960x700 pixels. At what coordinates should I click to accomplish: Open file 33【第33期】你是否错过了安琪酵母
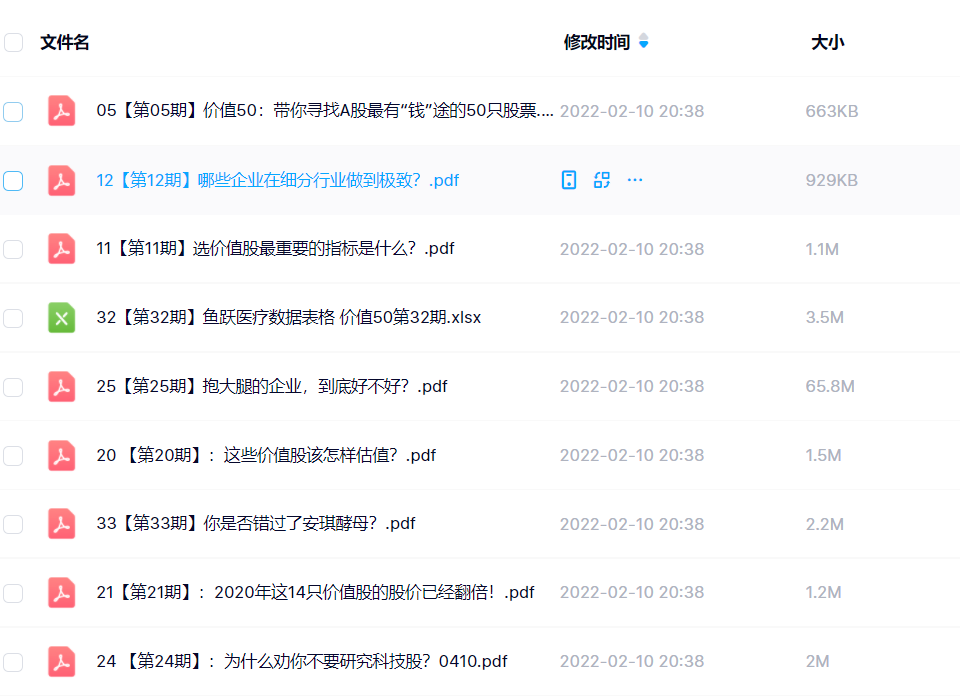tap(255, 524)
